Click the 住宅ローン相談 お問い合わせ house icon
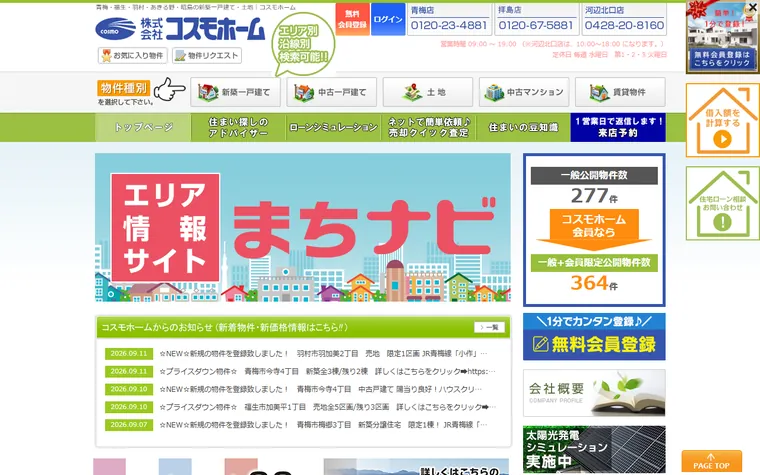Viewport: 760px width, 475px height. point(722,204)
